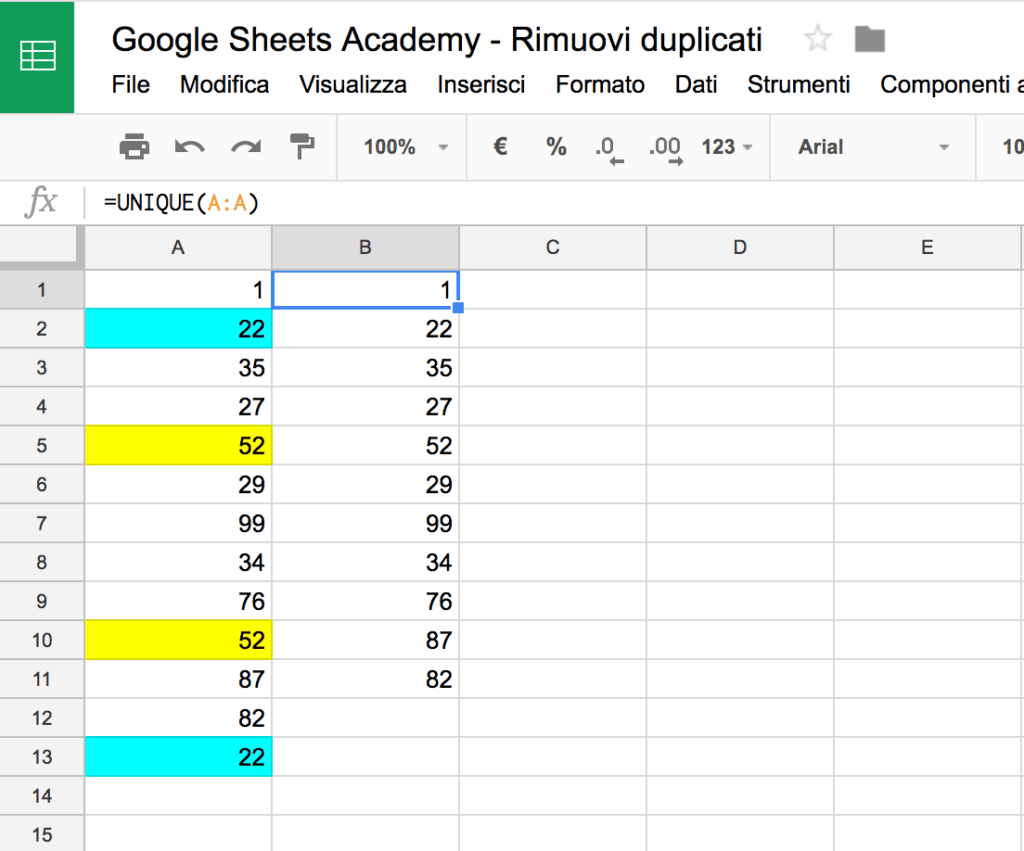Viewport: 1024px width, 851px height.
Task: Click the fill handle on cell B1
Action: [458, 308]
